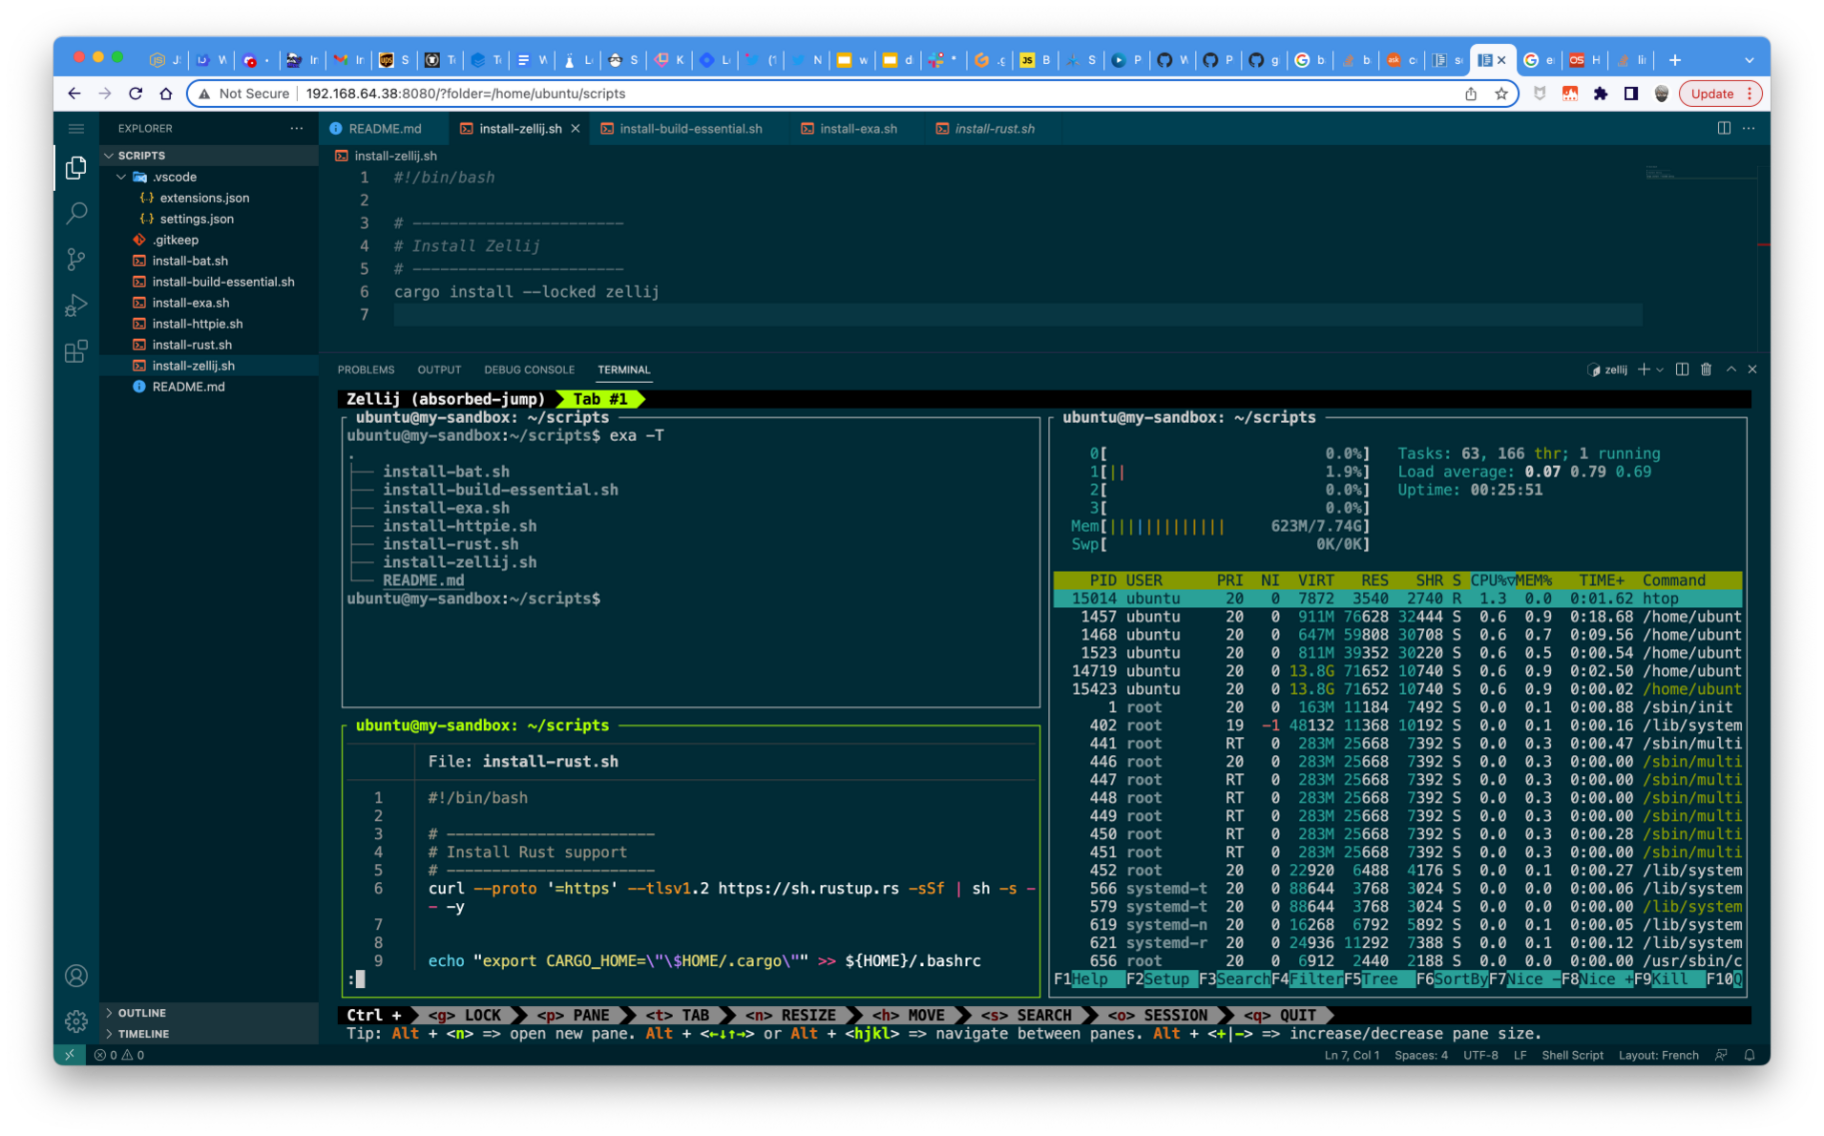
Task: Click the Layout: French indicator
Action: click(1658, 1054)
